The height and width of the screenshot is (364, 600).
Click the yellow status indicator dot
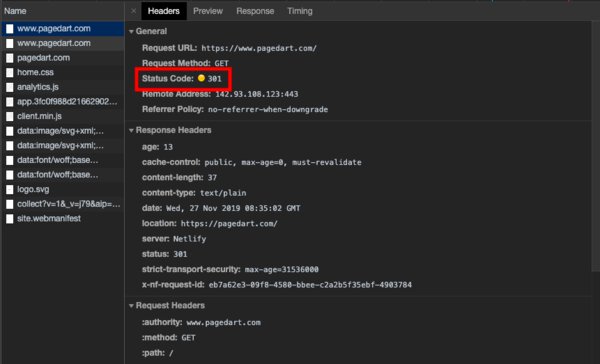tap(201, 78)
